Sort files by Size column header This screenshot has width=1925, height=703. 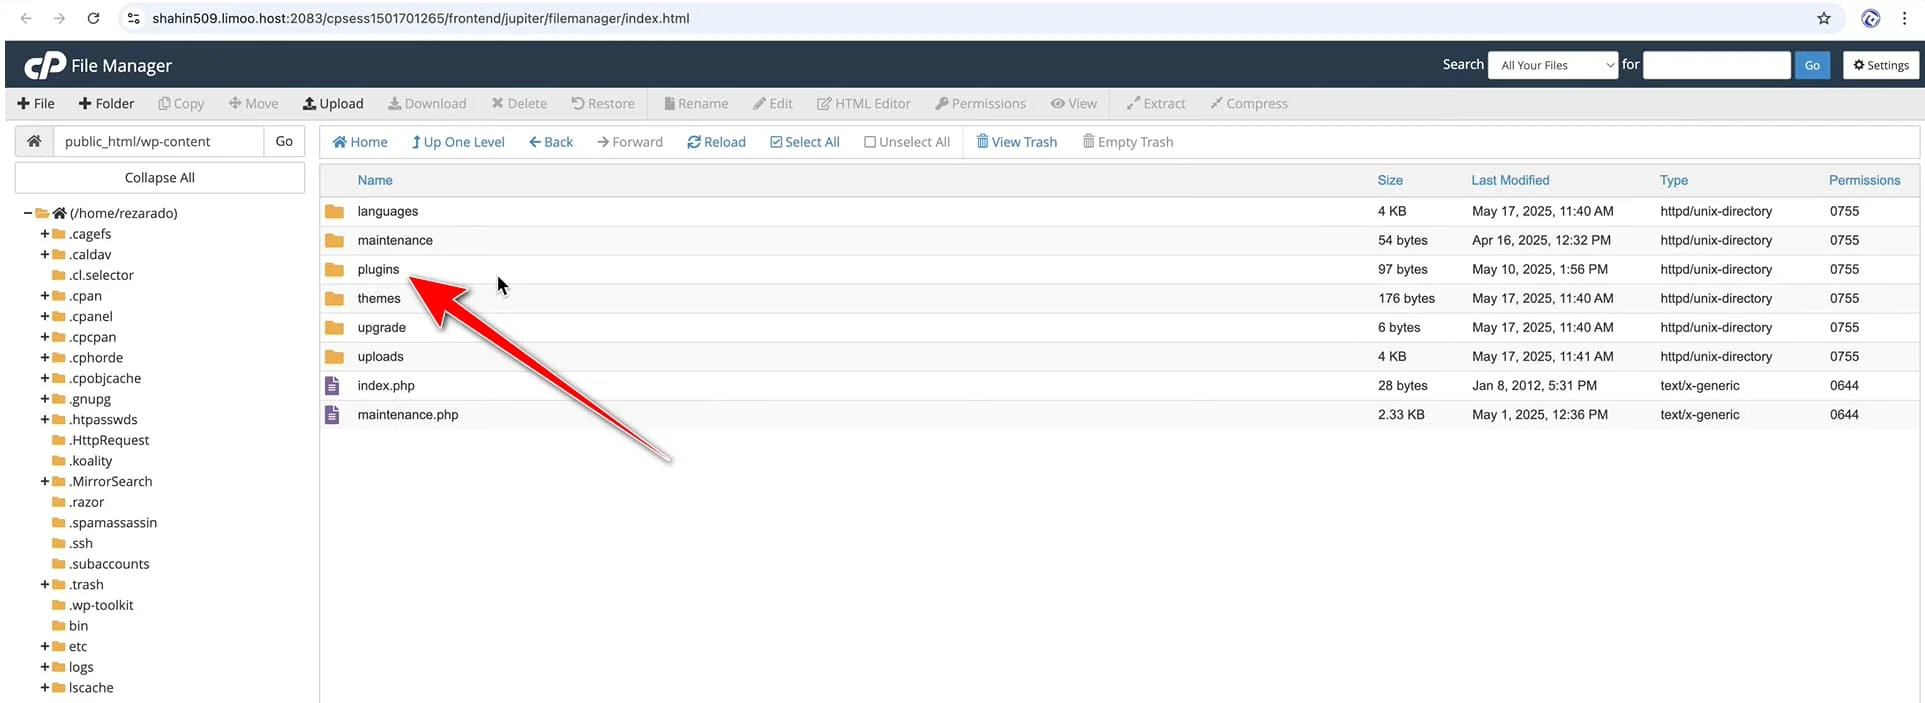(1389, 180)
